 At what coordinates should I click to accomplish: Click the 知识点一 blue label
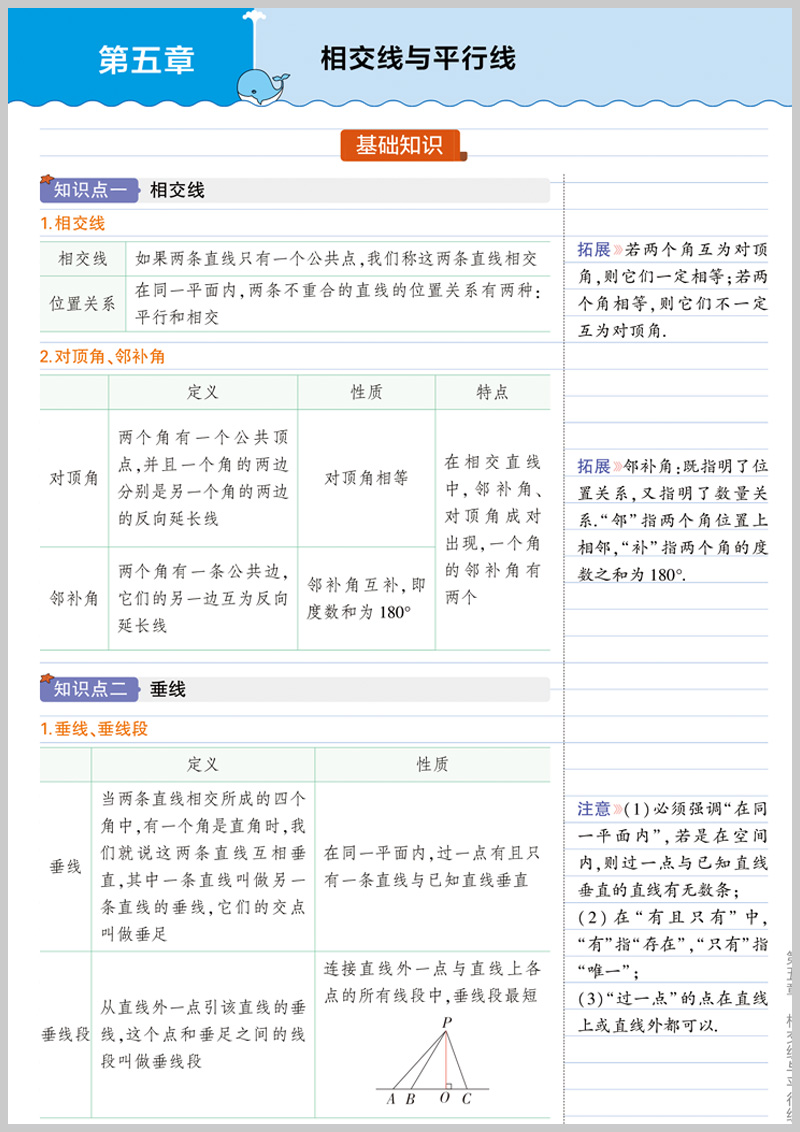click(x=89, y=190)
